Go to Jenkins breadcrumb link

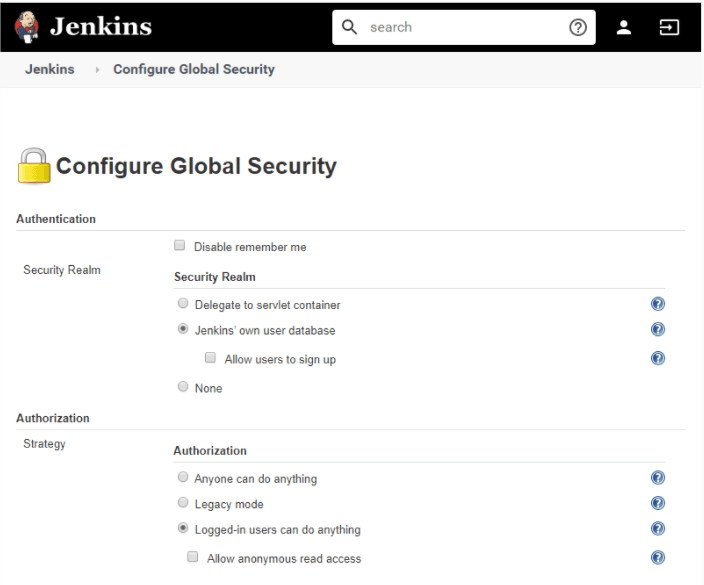tap(50, 69)
